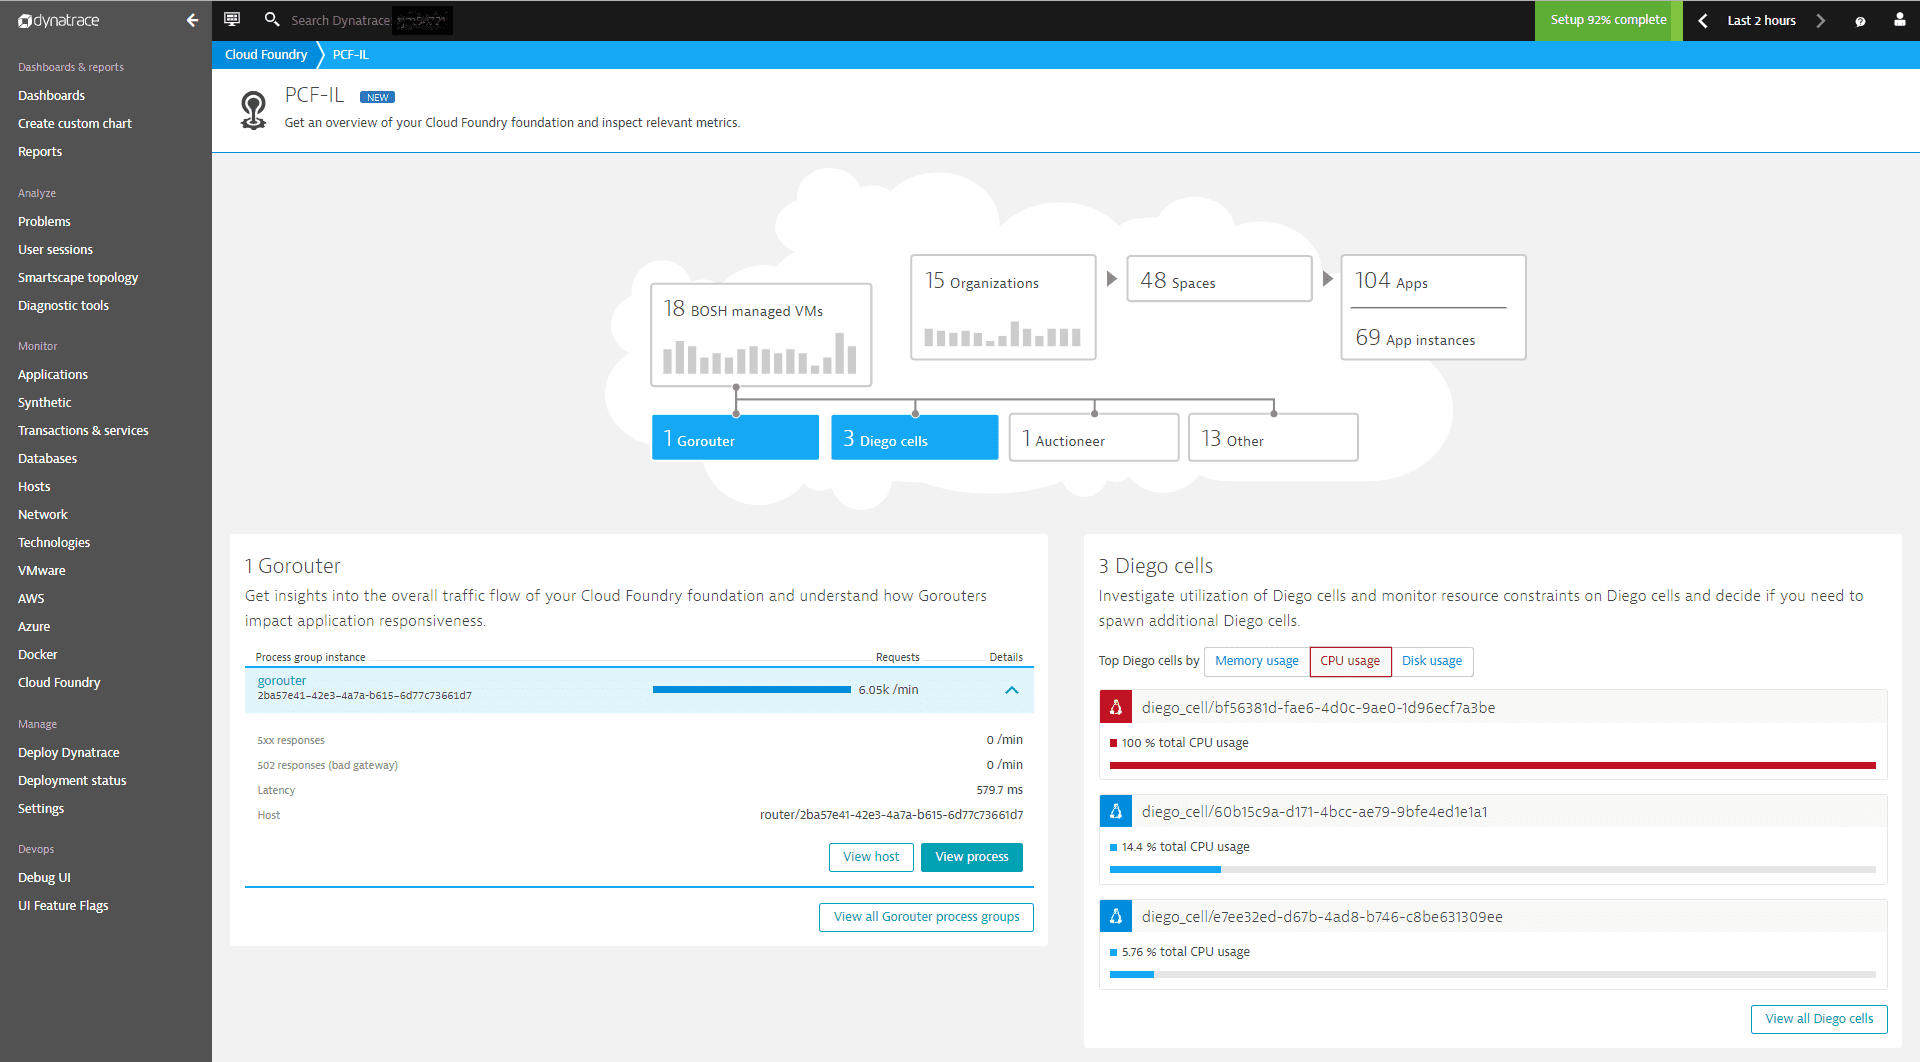Collapse sidebar with back arrow
Screen dimensions: 1920x1062
(192, 20)
